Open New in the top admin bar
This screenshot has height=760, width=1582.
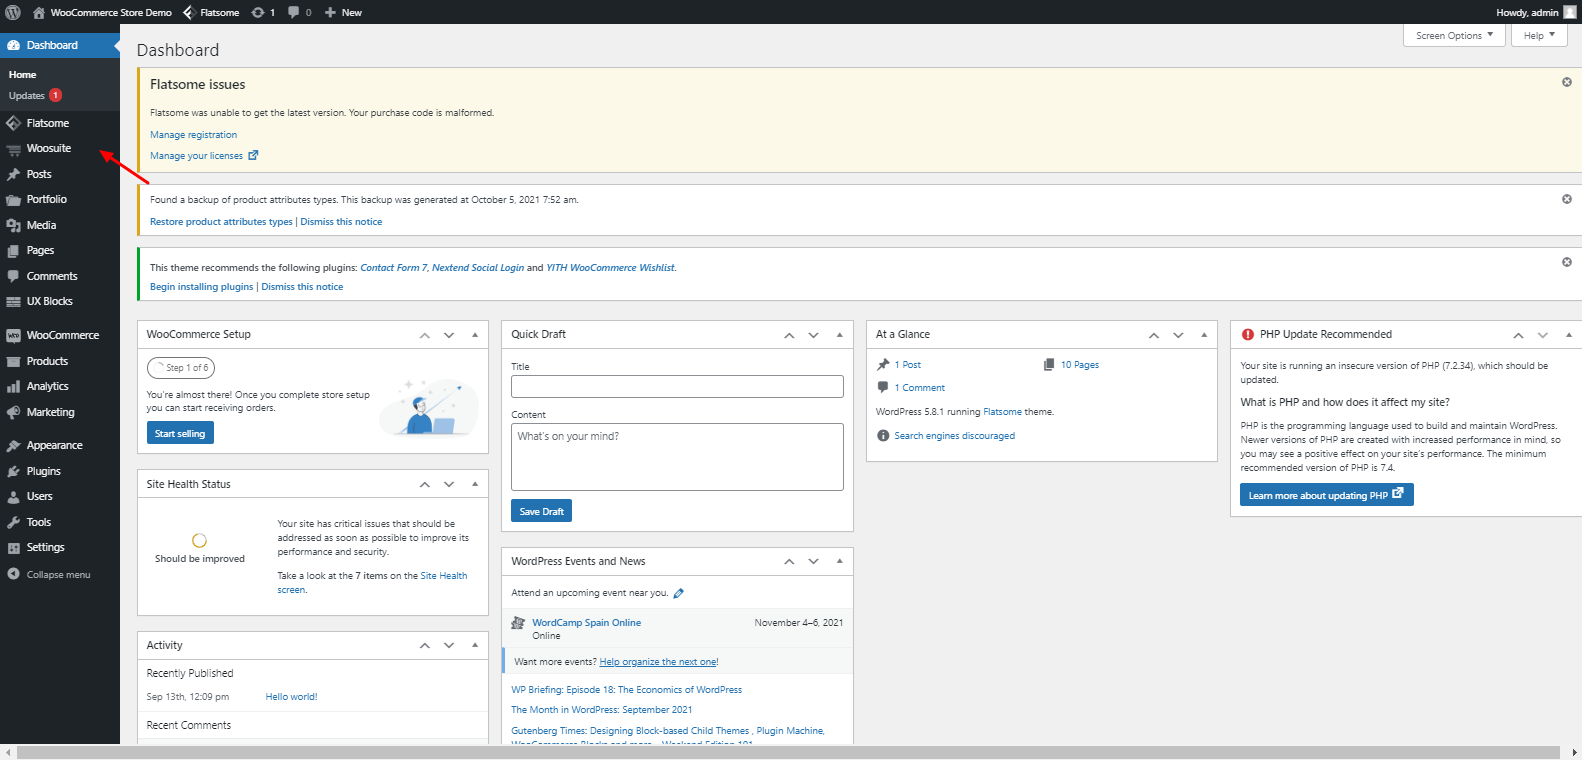343,12
